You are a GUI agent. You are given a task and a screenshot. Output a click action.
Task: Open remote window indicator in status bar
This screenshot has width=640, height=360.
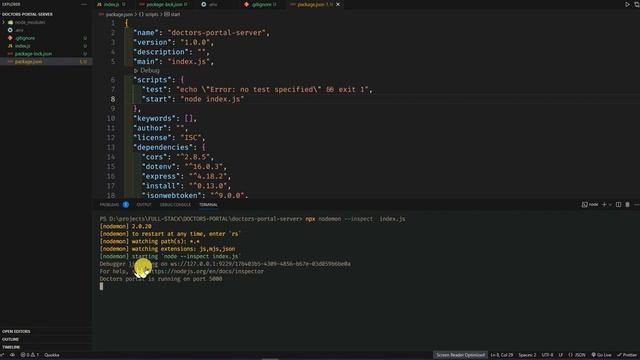coord(2,355)
